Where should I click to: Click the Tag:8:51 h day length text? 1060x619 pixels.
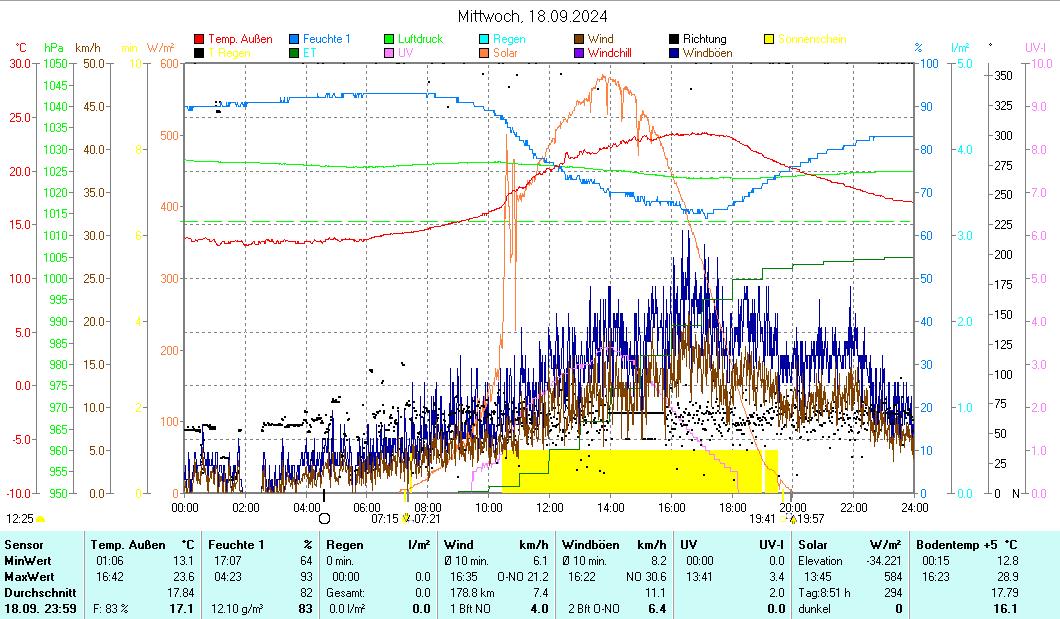tap(824, 593)
